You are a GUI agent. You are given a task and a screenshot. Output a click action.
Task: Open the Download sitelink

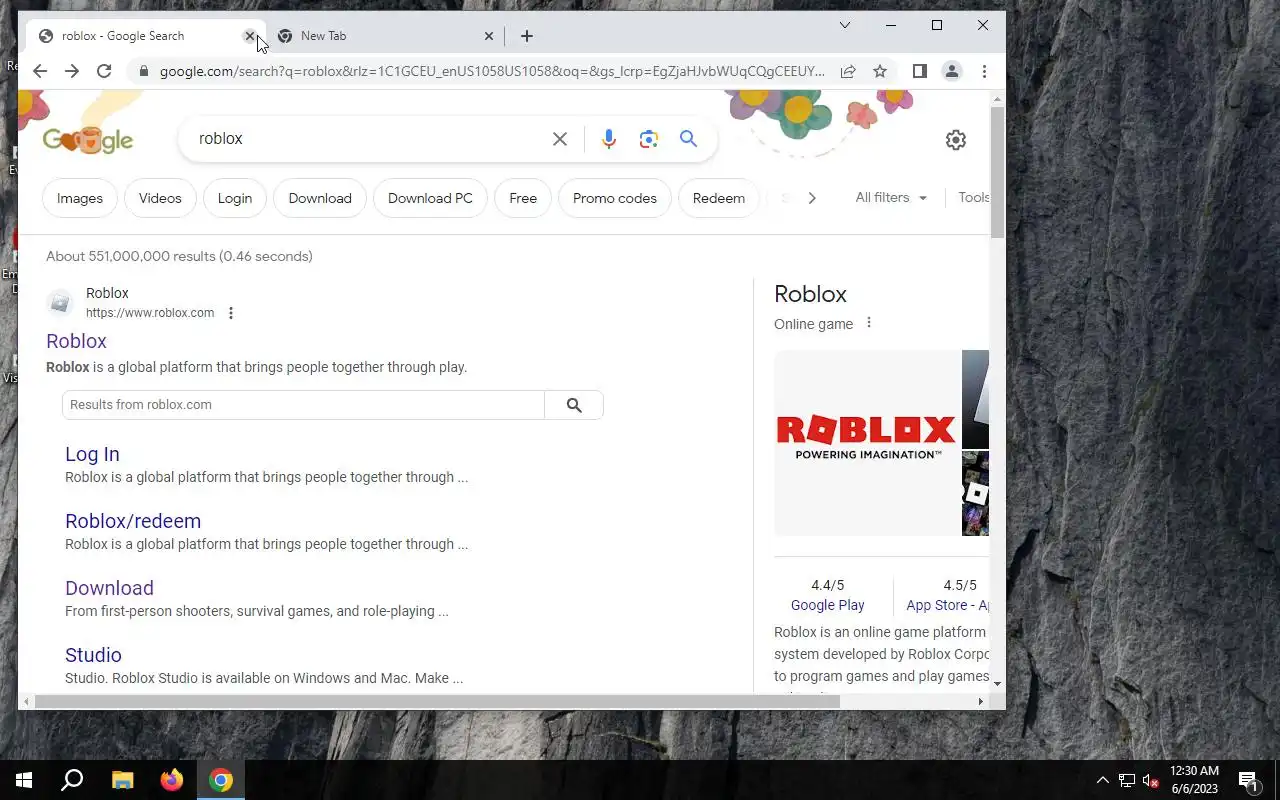pyautogui.click(x=109, y=588)
